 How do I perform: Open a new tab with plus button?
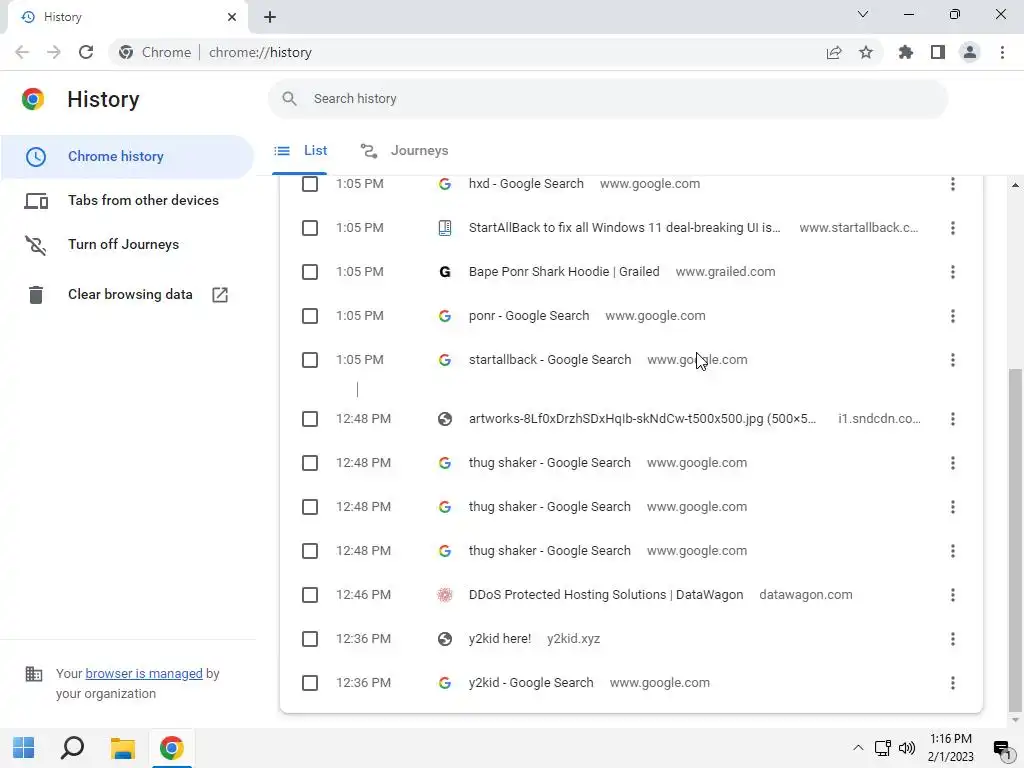coord(270,17)
